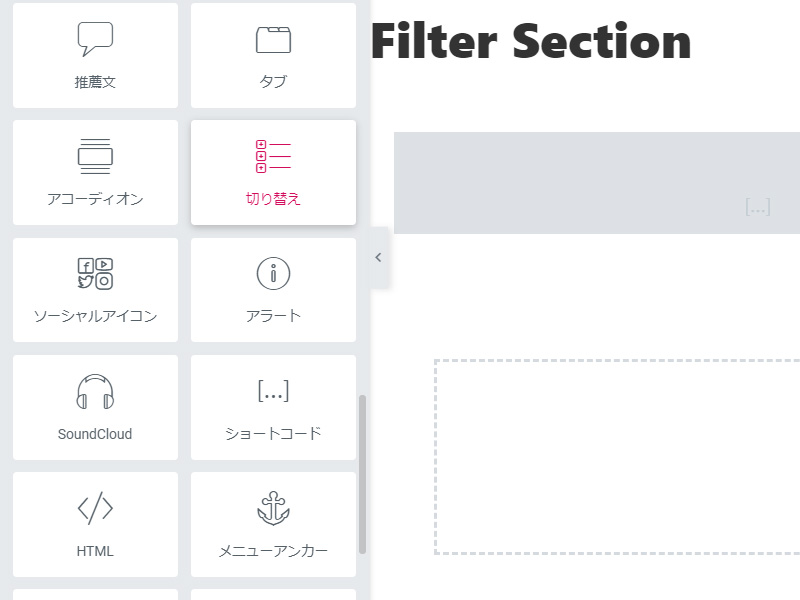The height and width of the screenshot is (600, 800).
Task: Select the タブ tabs widget icon
Action: (273, 40)
